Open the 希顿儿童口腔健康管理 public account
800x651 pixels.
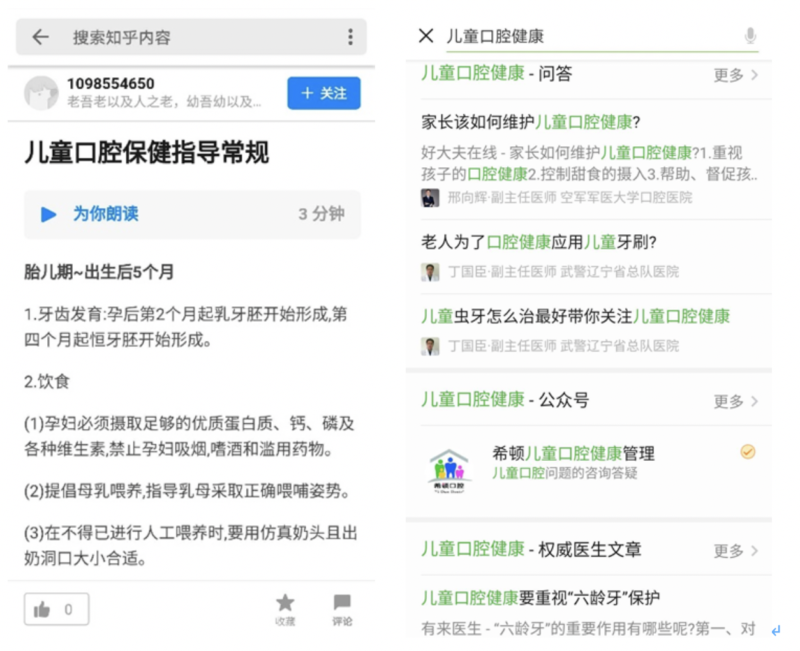click(589, 470)
